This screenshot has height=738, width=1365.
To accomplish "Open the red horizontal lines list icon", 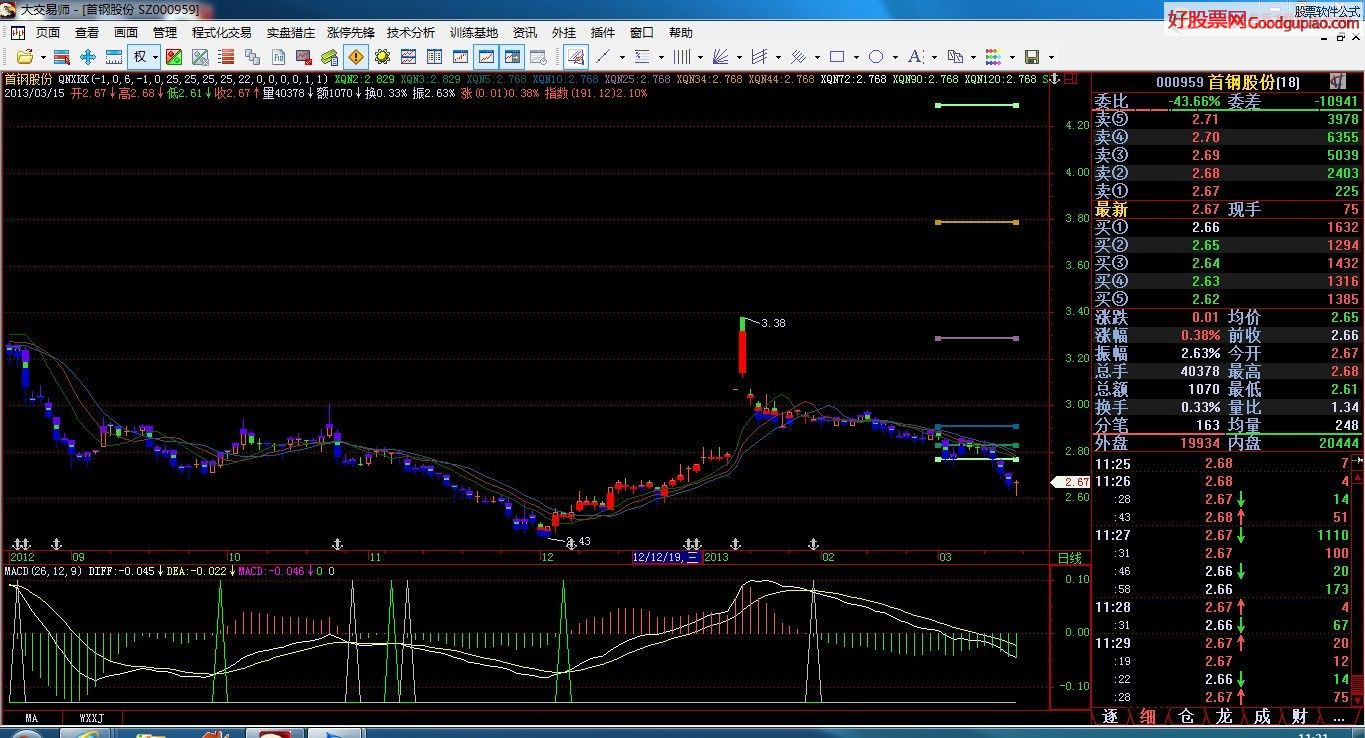I will click(x=226, y=57).
